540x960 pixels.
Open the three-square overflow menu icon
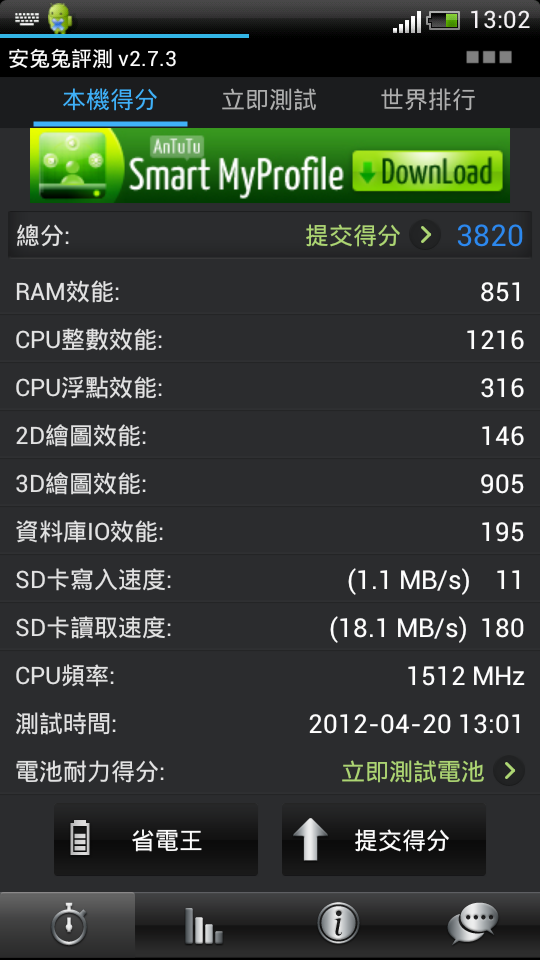click(x=489, y=58)
